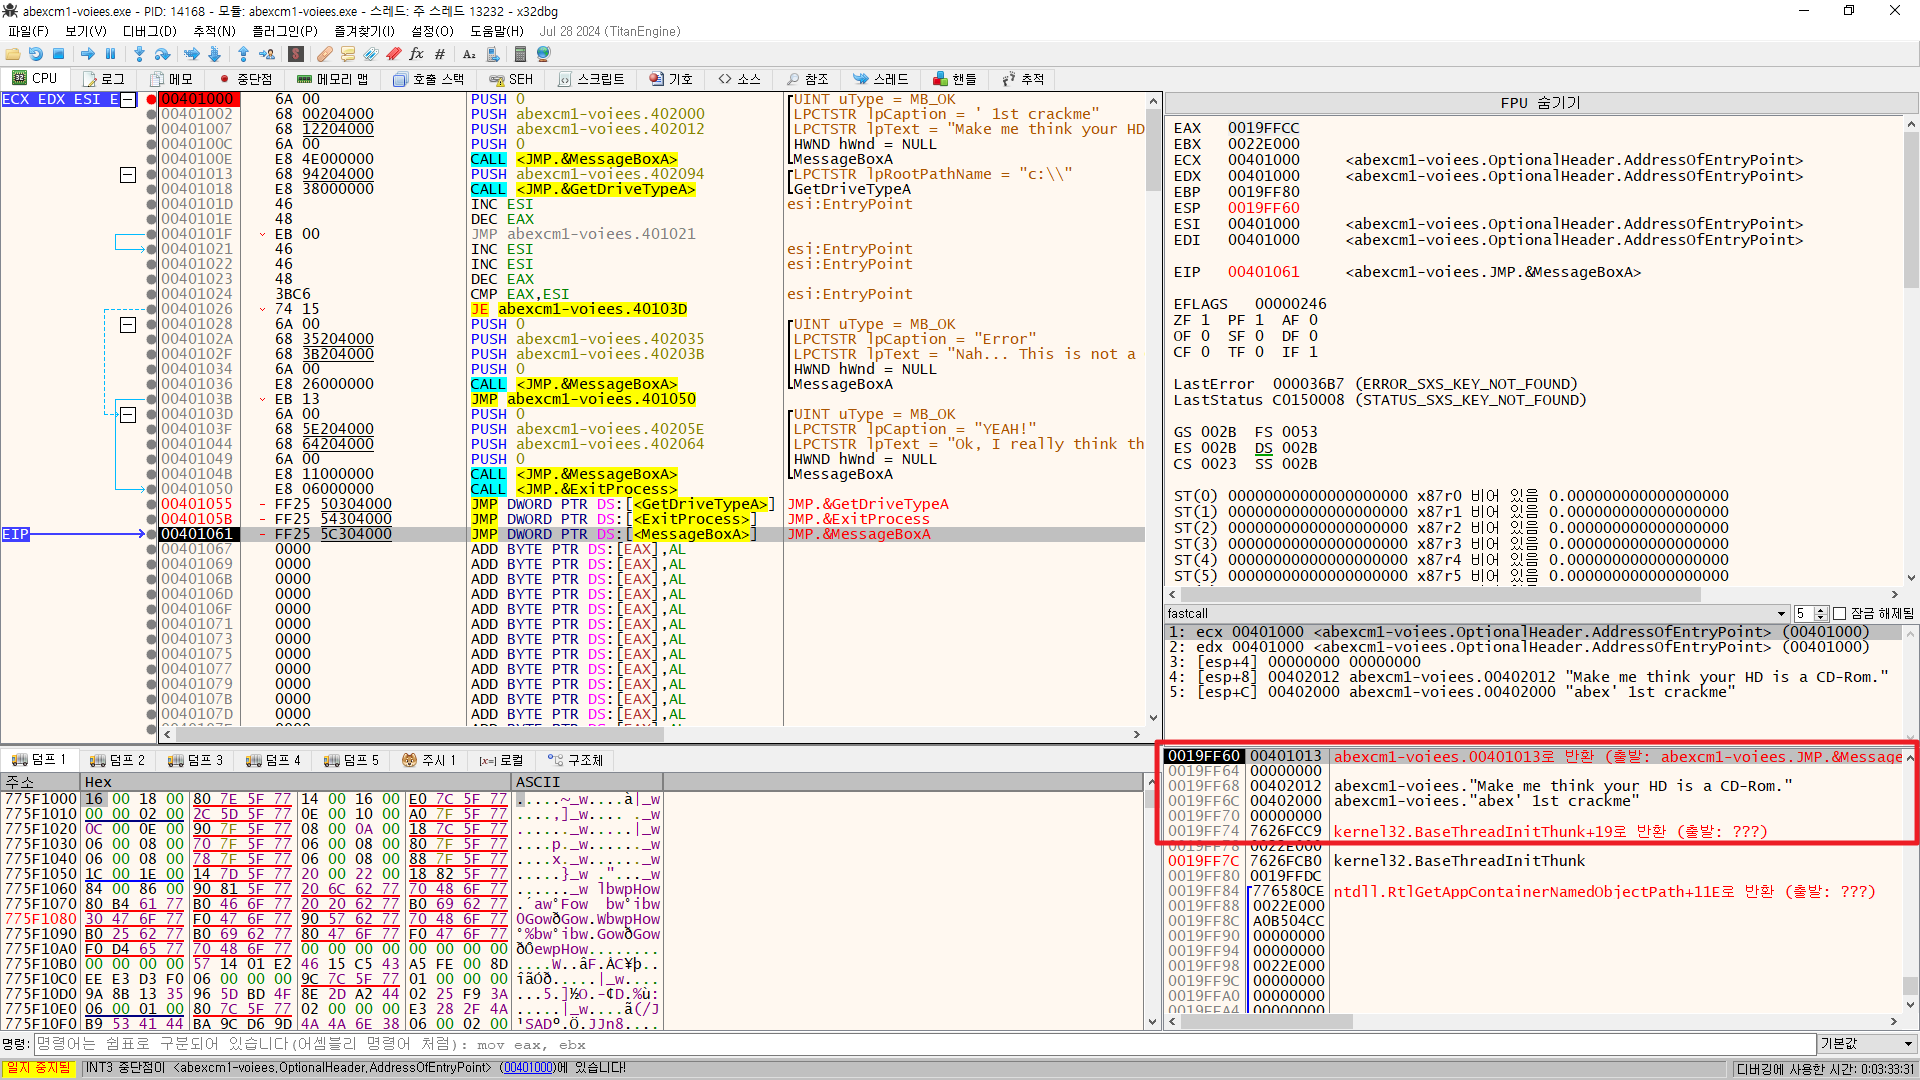Open the fastcall calling convention dropdown
The image size is (1920, 1080).
(1780, 614)
